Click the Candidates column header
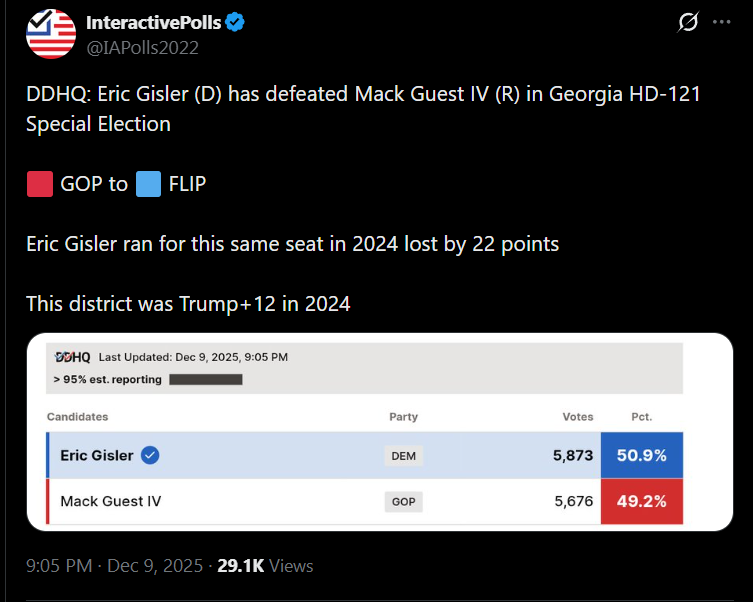Image resolution: width=753 pixels, height=602 pixels. (x=77, y=417)
